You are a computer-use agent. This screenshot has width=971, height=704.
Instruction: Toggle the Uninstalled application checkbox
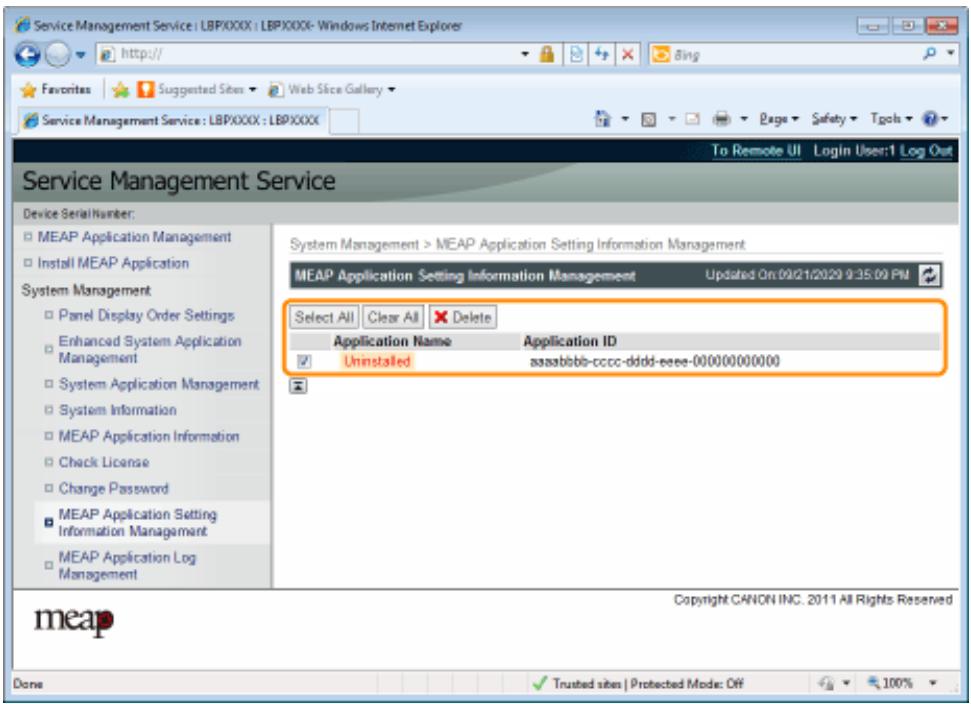coord(304,361)
